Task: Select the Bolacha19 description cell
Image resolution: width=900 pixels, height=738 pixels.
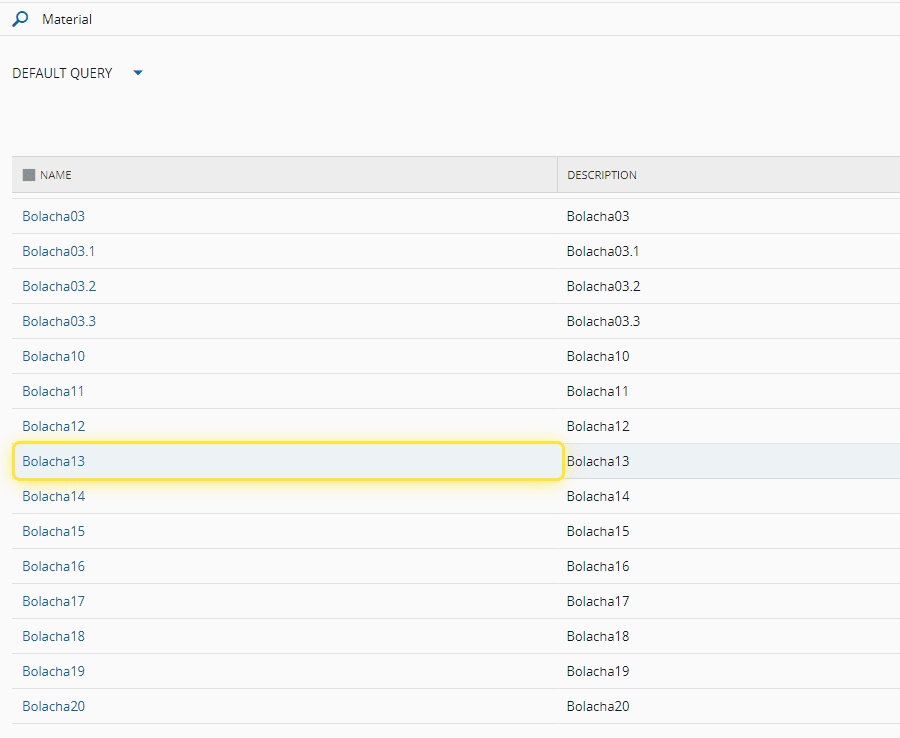Action: point(728,671)
